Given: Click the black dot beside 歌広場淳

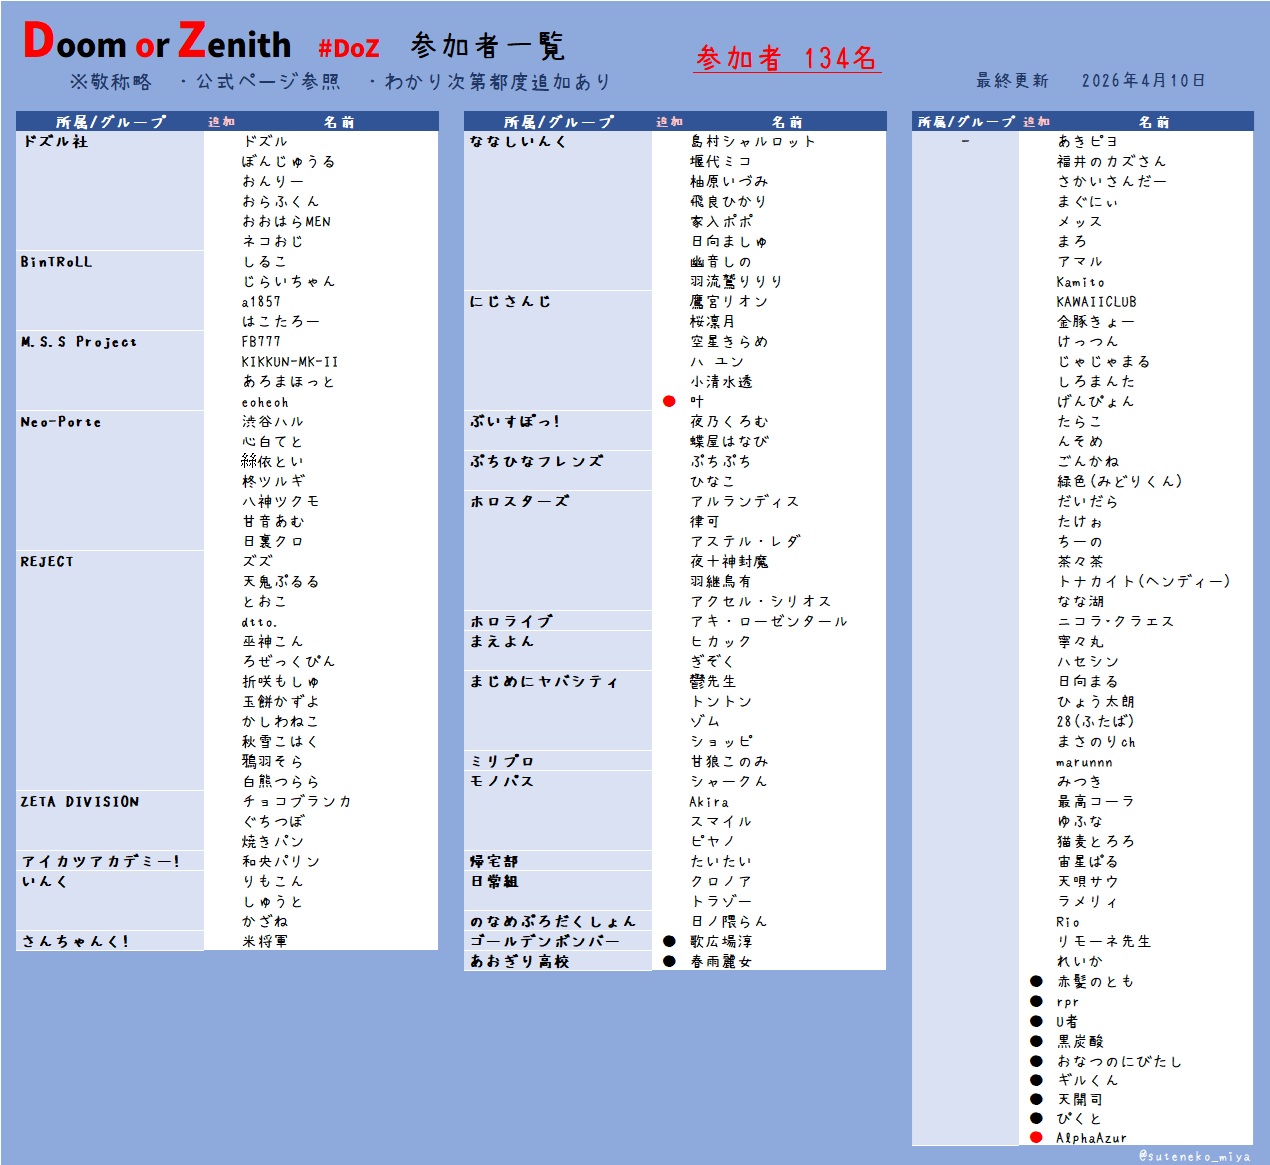Looking at the screenshot, I should coord(669,941).
